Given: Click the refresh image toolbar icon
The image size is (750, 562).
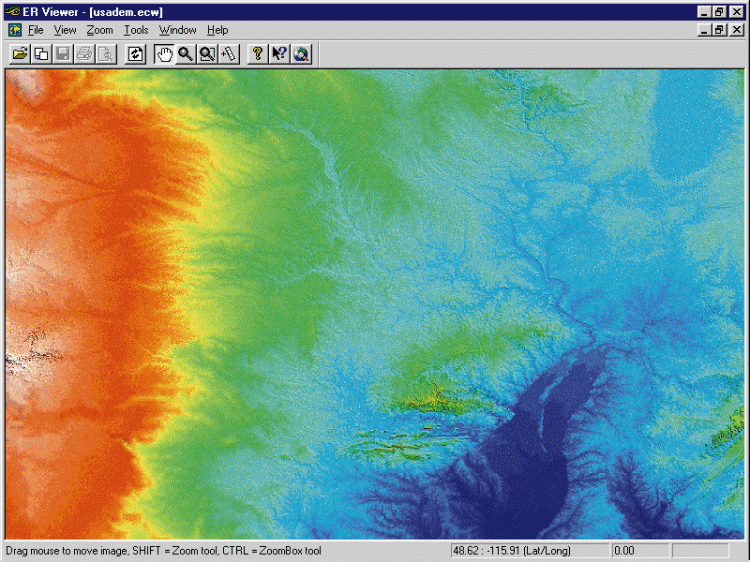Looking at the screenshot, I should pyautogui.click(x=135, y=54).
